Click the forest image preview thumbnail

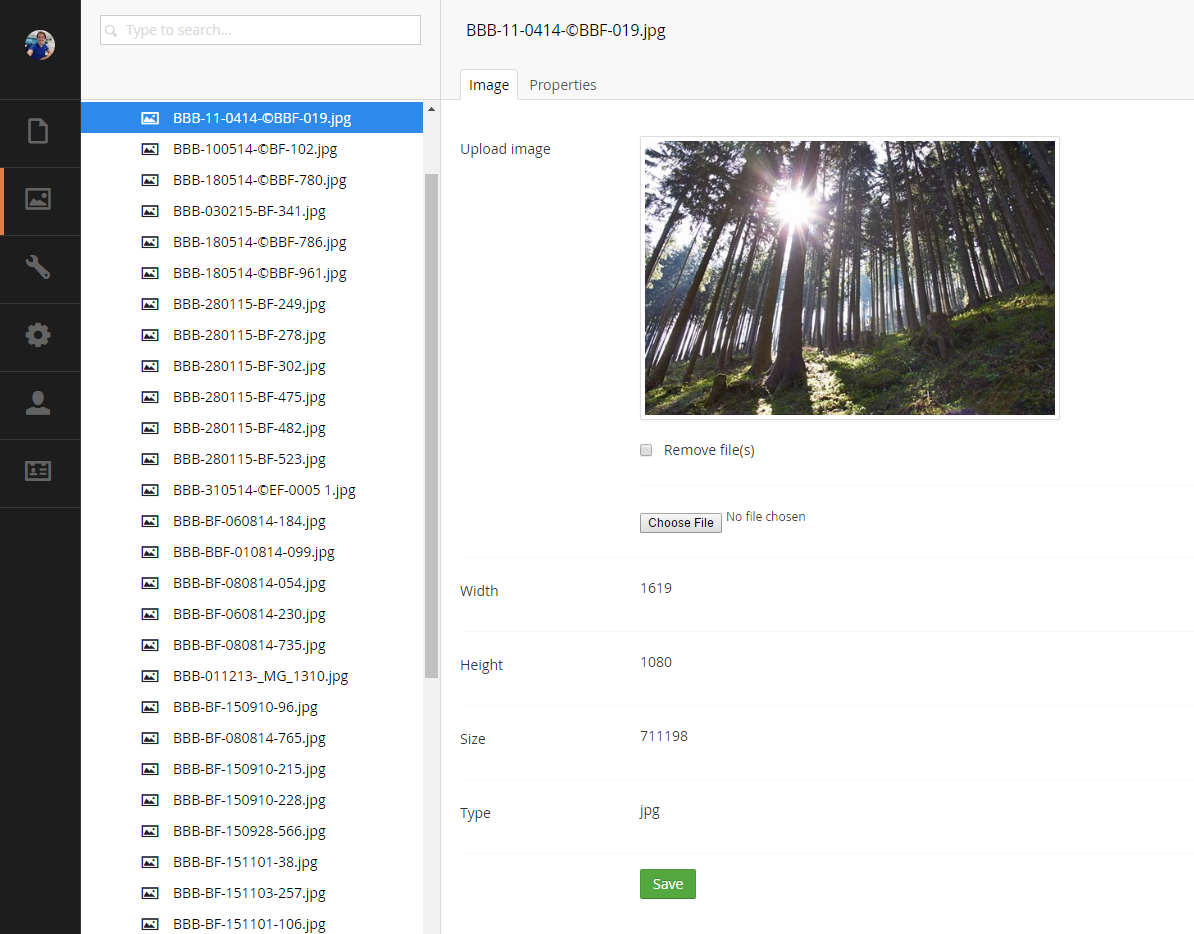tap(849, 277)
